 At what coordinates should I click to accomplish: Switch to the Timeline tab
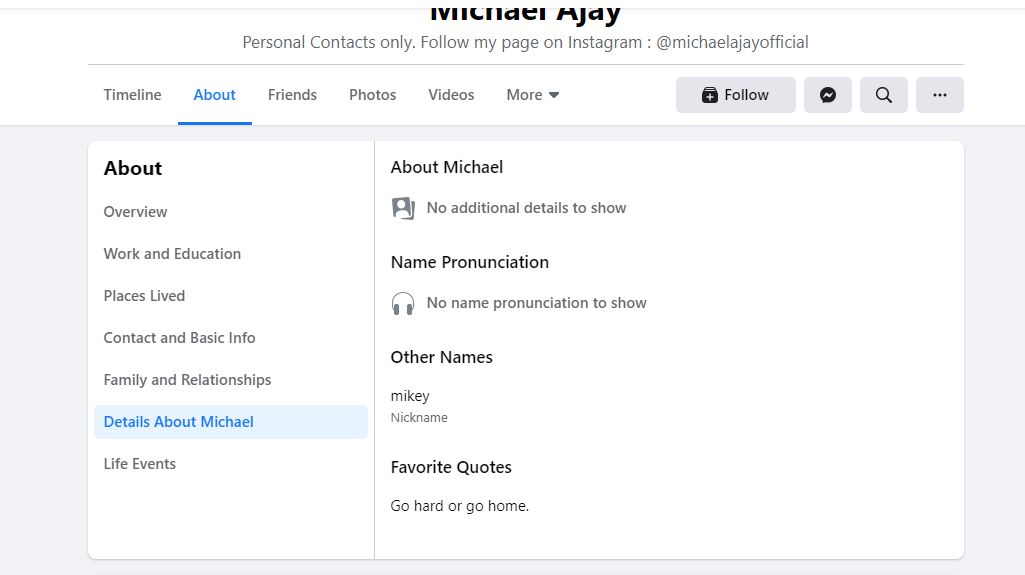pyautogui.click(x=132, y=95)
